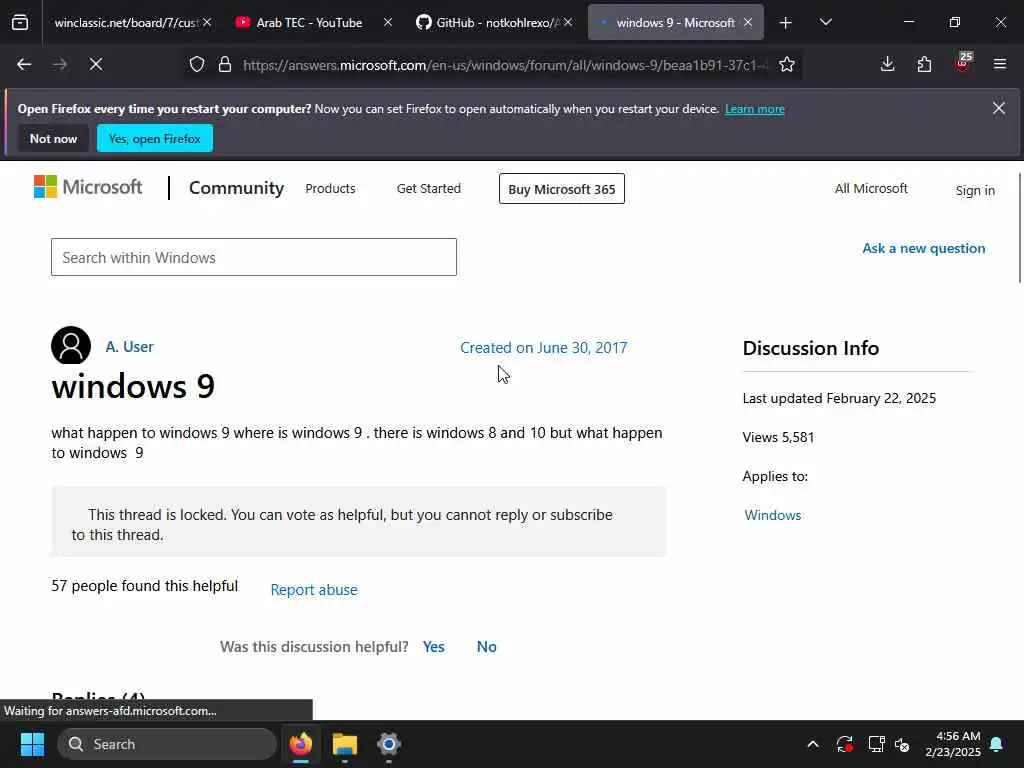The image size is (1024, 768).
Task: Click 'Views 5,581' text
Action: 778,438
